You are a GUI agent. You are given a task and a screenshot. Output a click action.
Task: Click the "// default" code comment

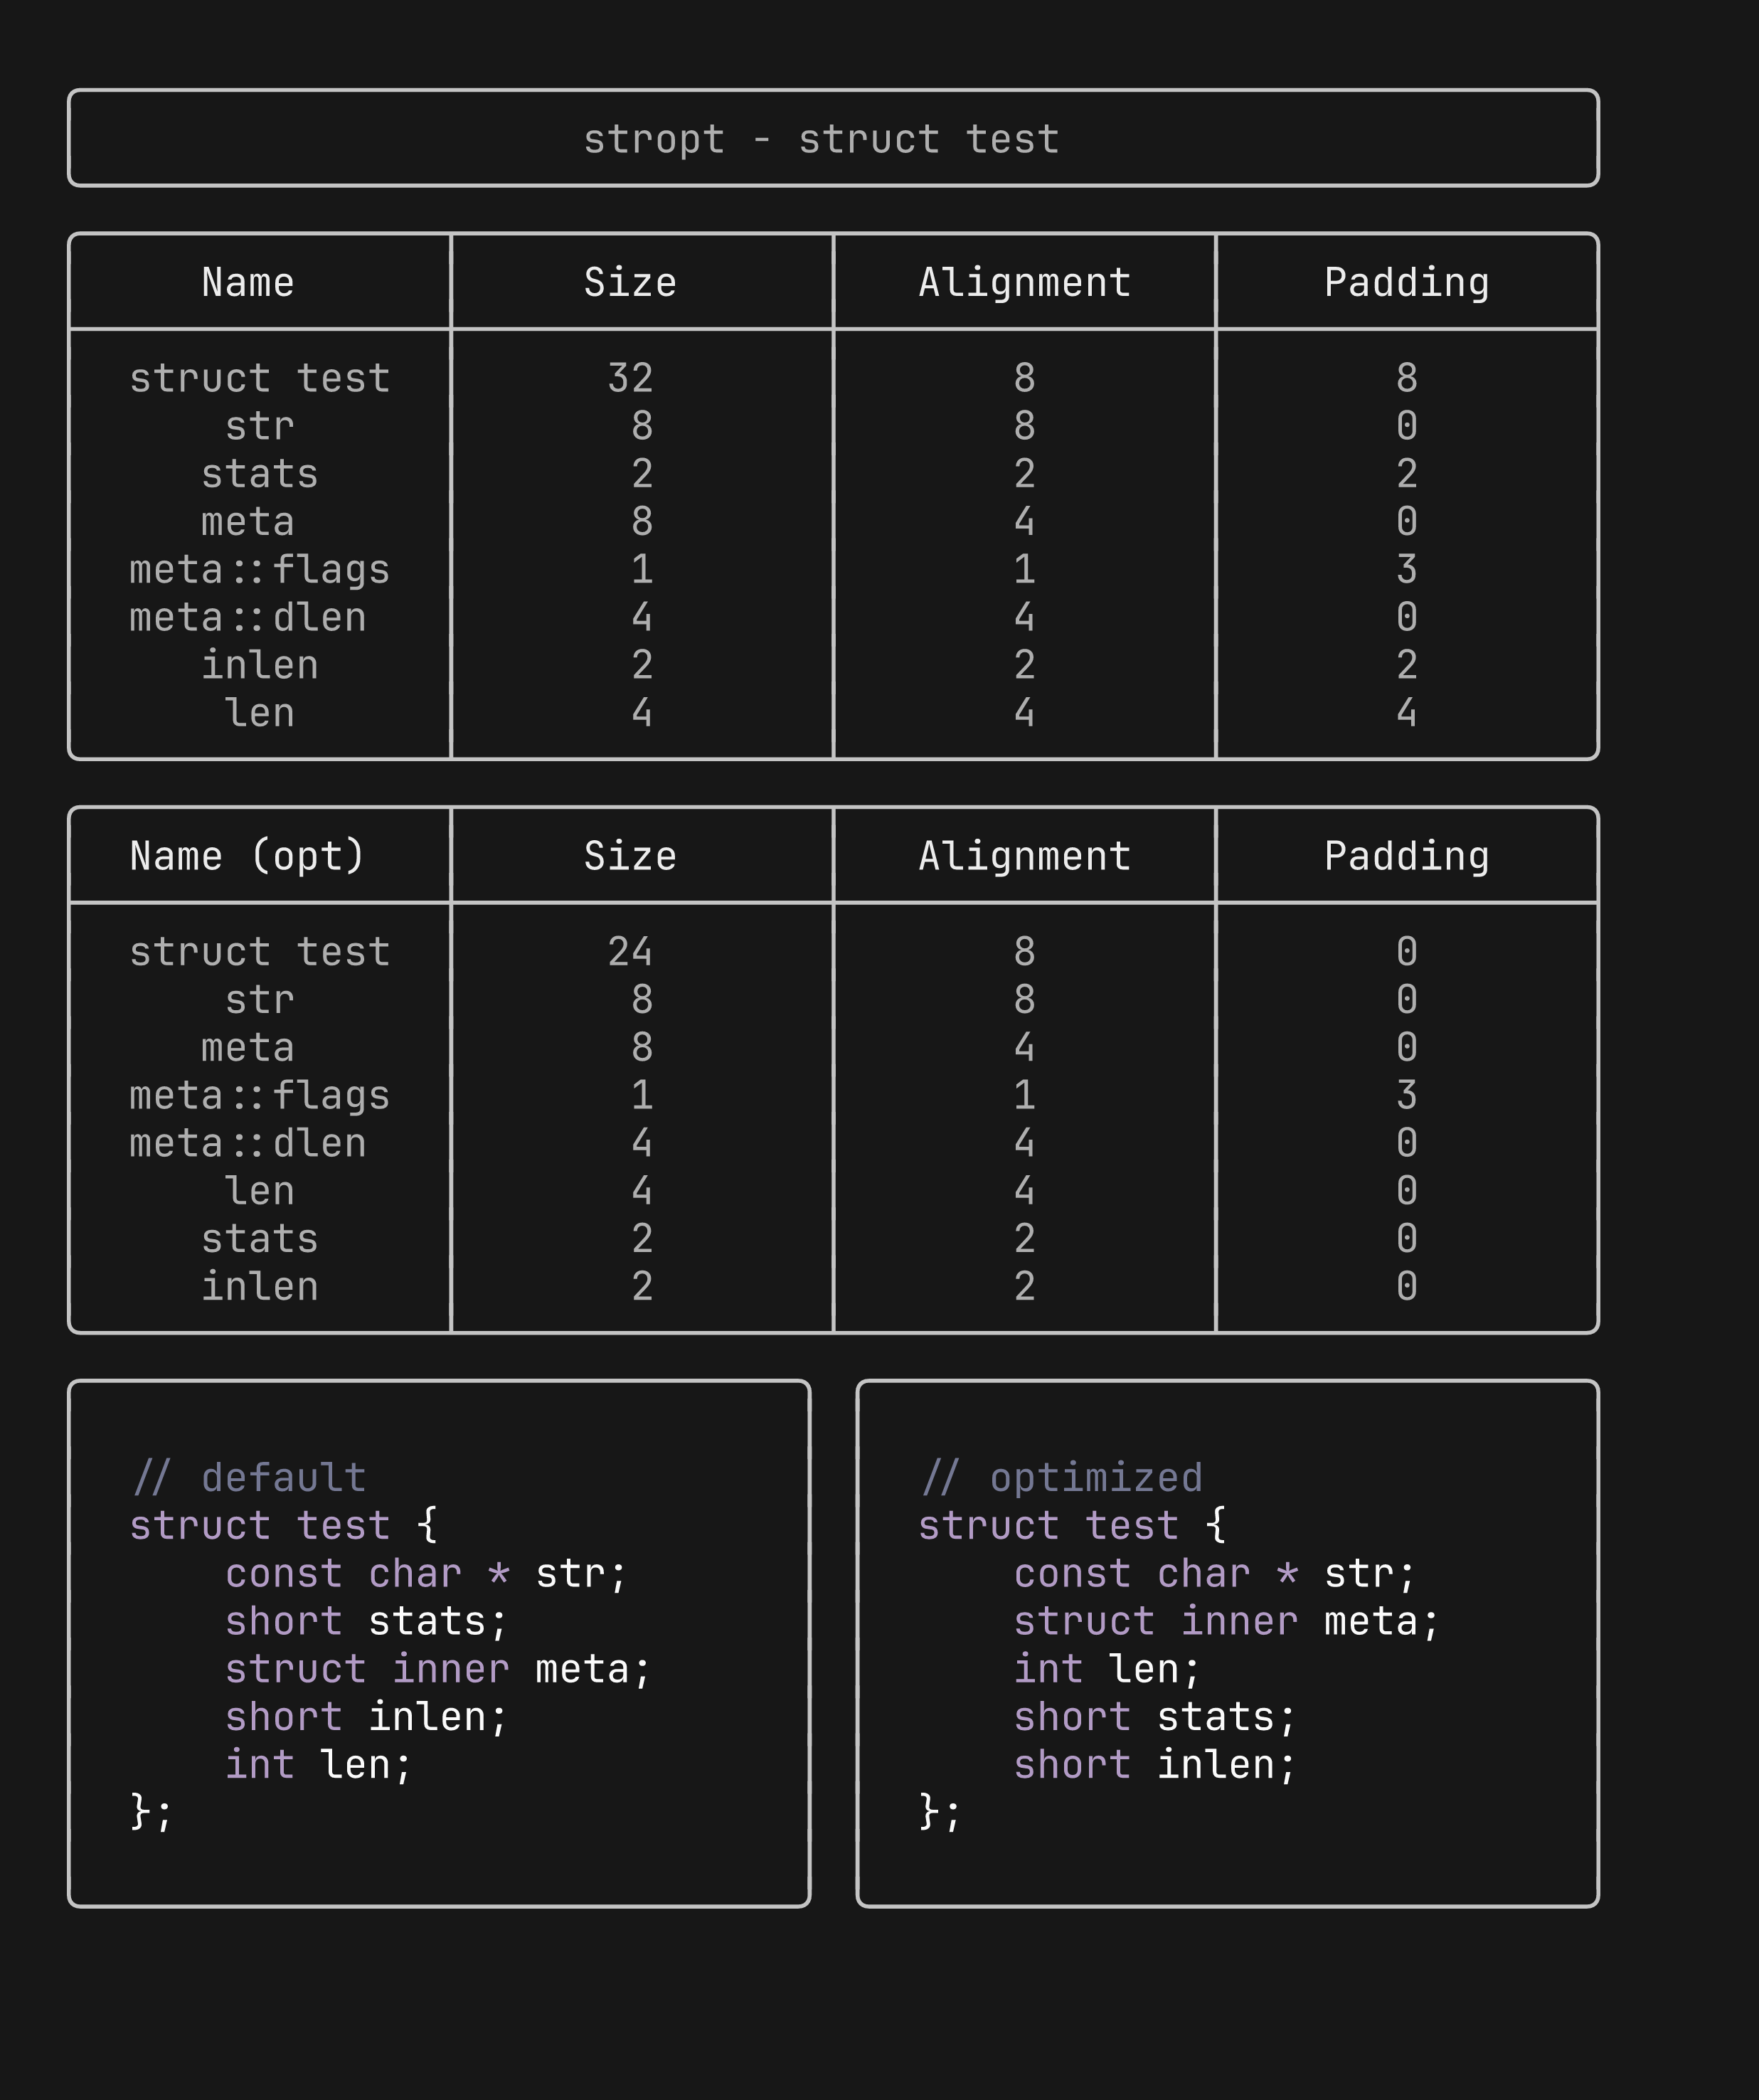coord(249,1477)
